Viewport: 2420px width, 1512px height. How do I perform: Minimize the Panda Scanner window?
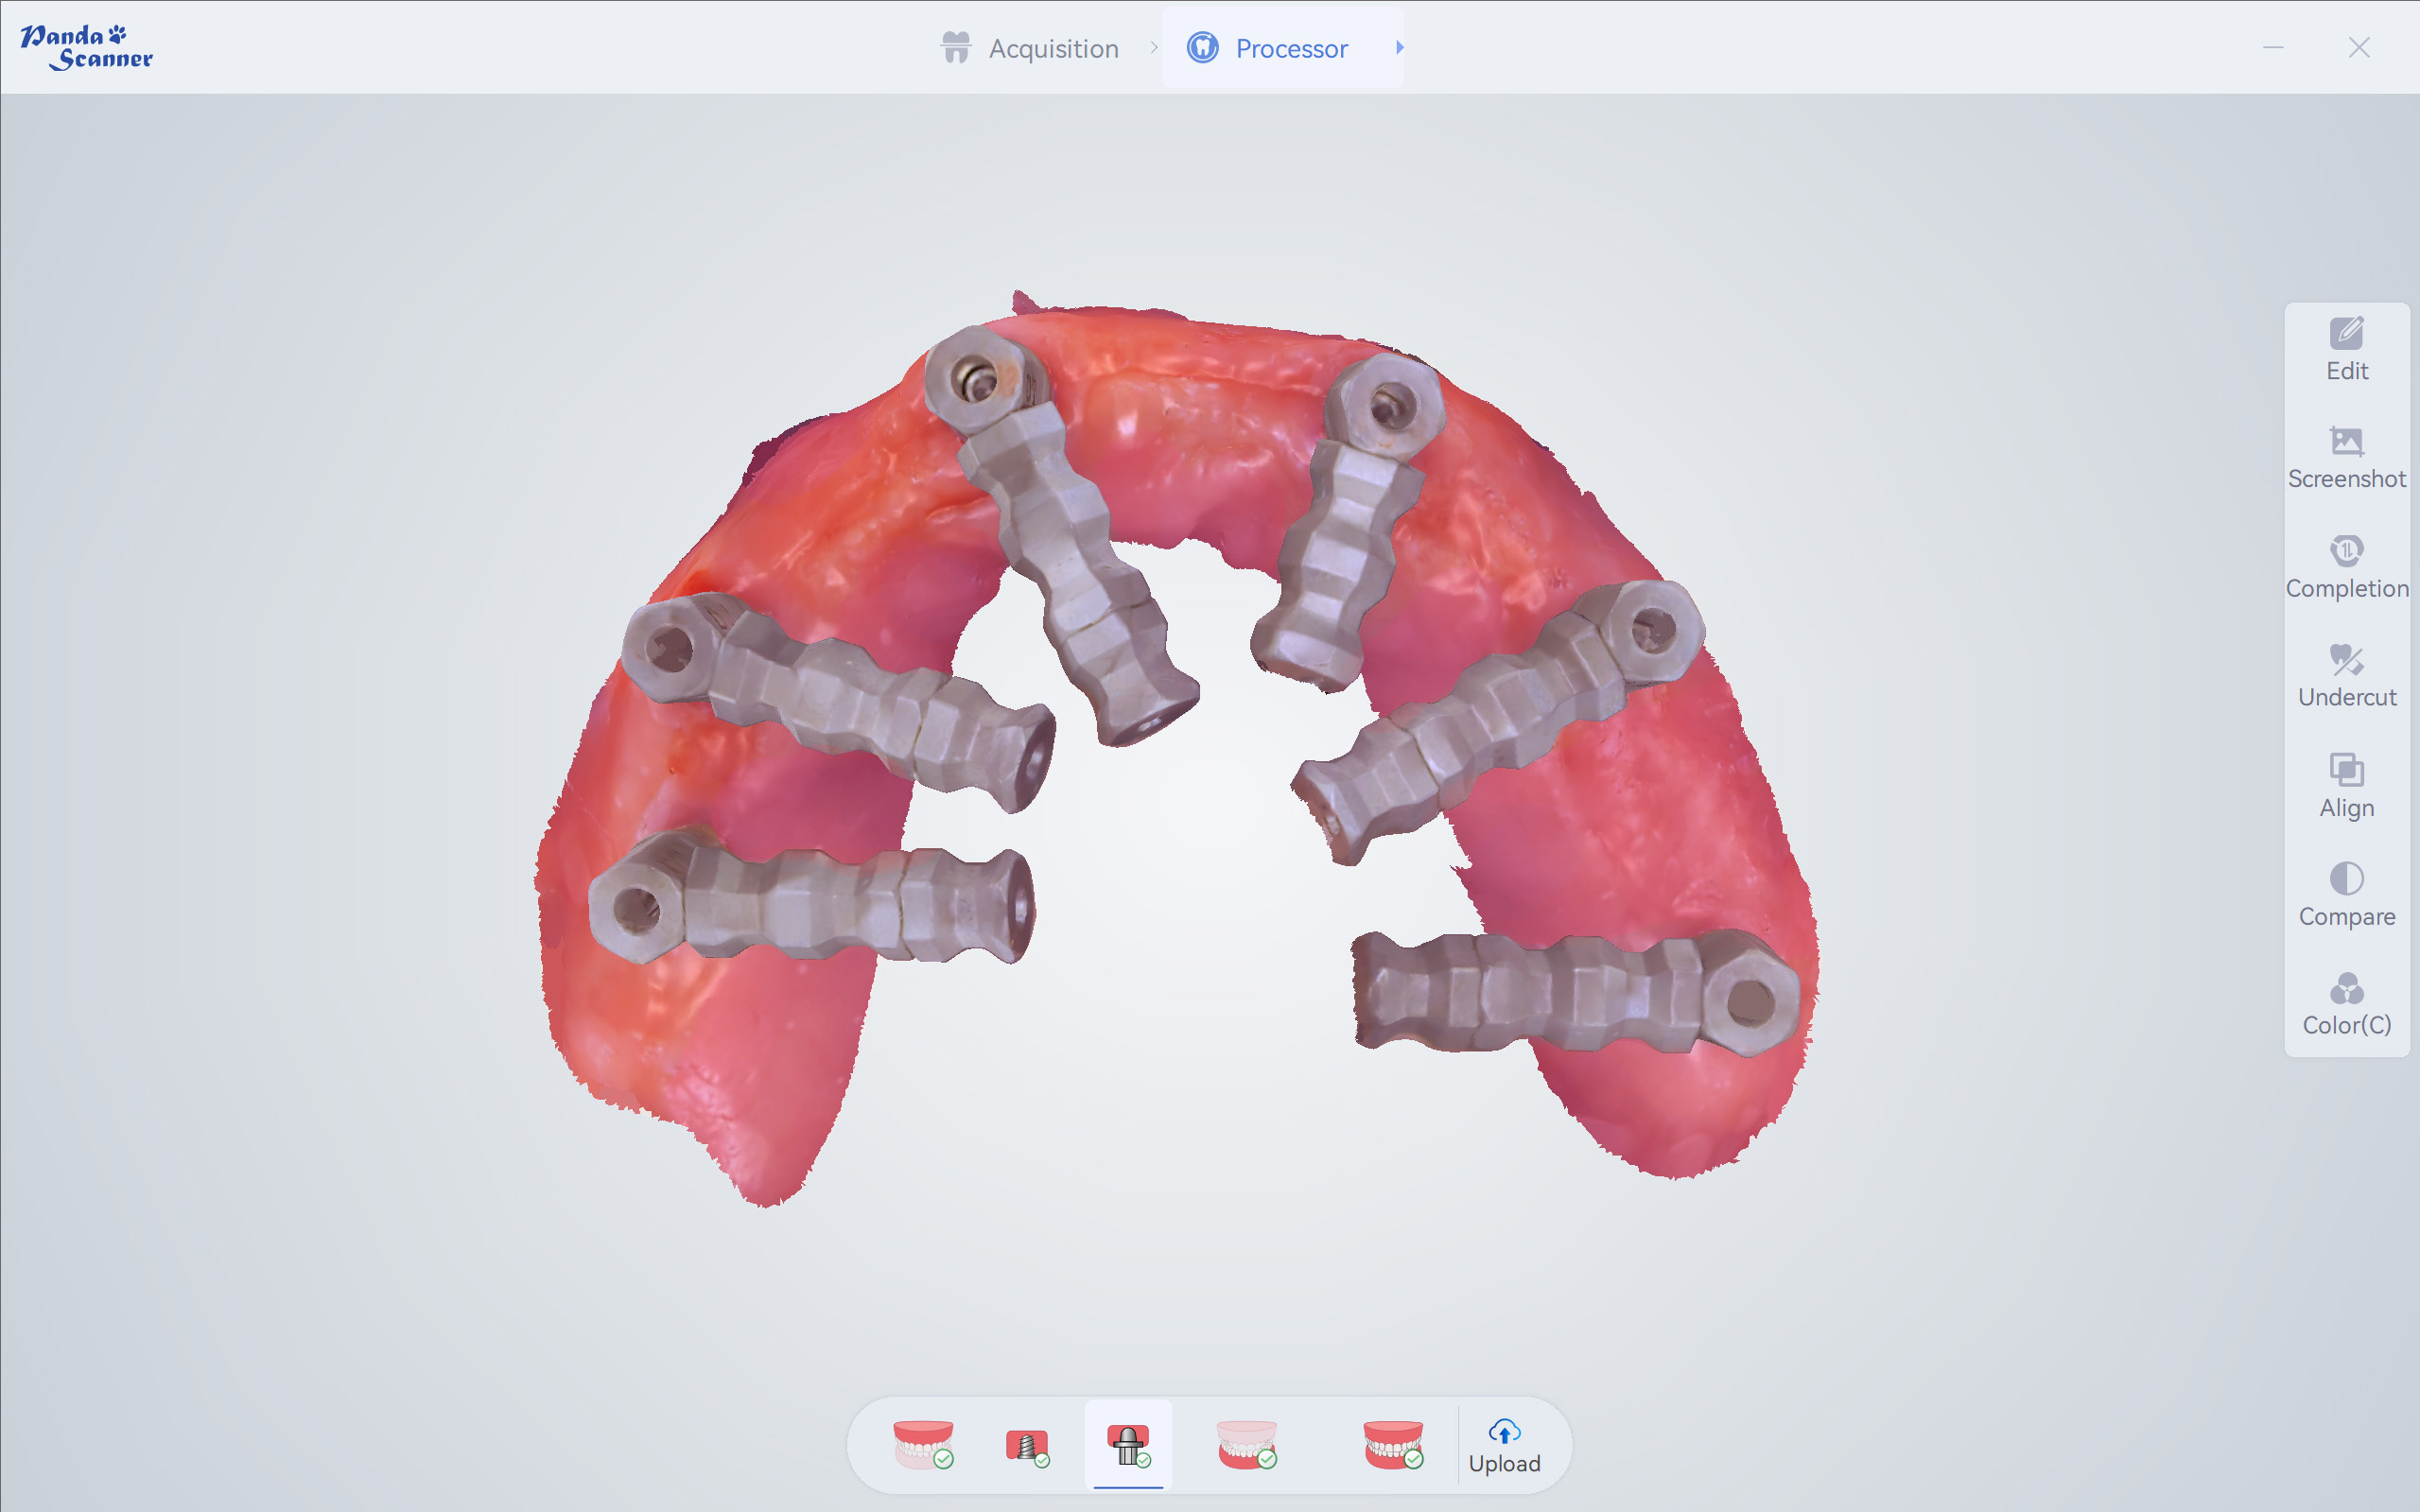pos(2273,47)
